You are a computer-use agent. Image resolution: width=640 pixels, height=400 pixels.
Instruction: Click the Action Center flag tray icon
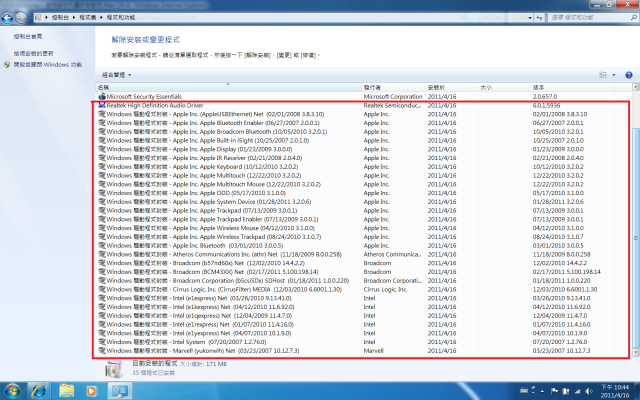pos(554,391)
